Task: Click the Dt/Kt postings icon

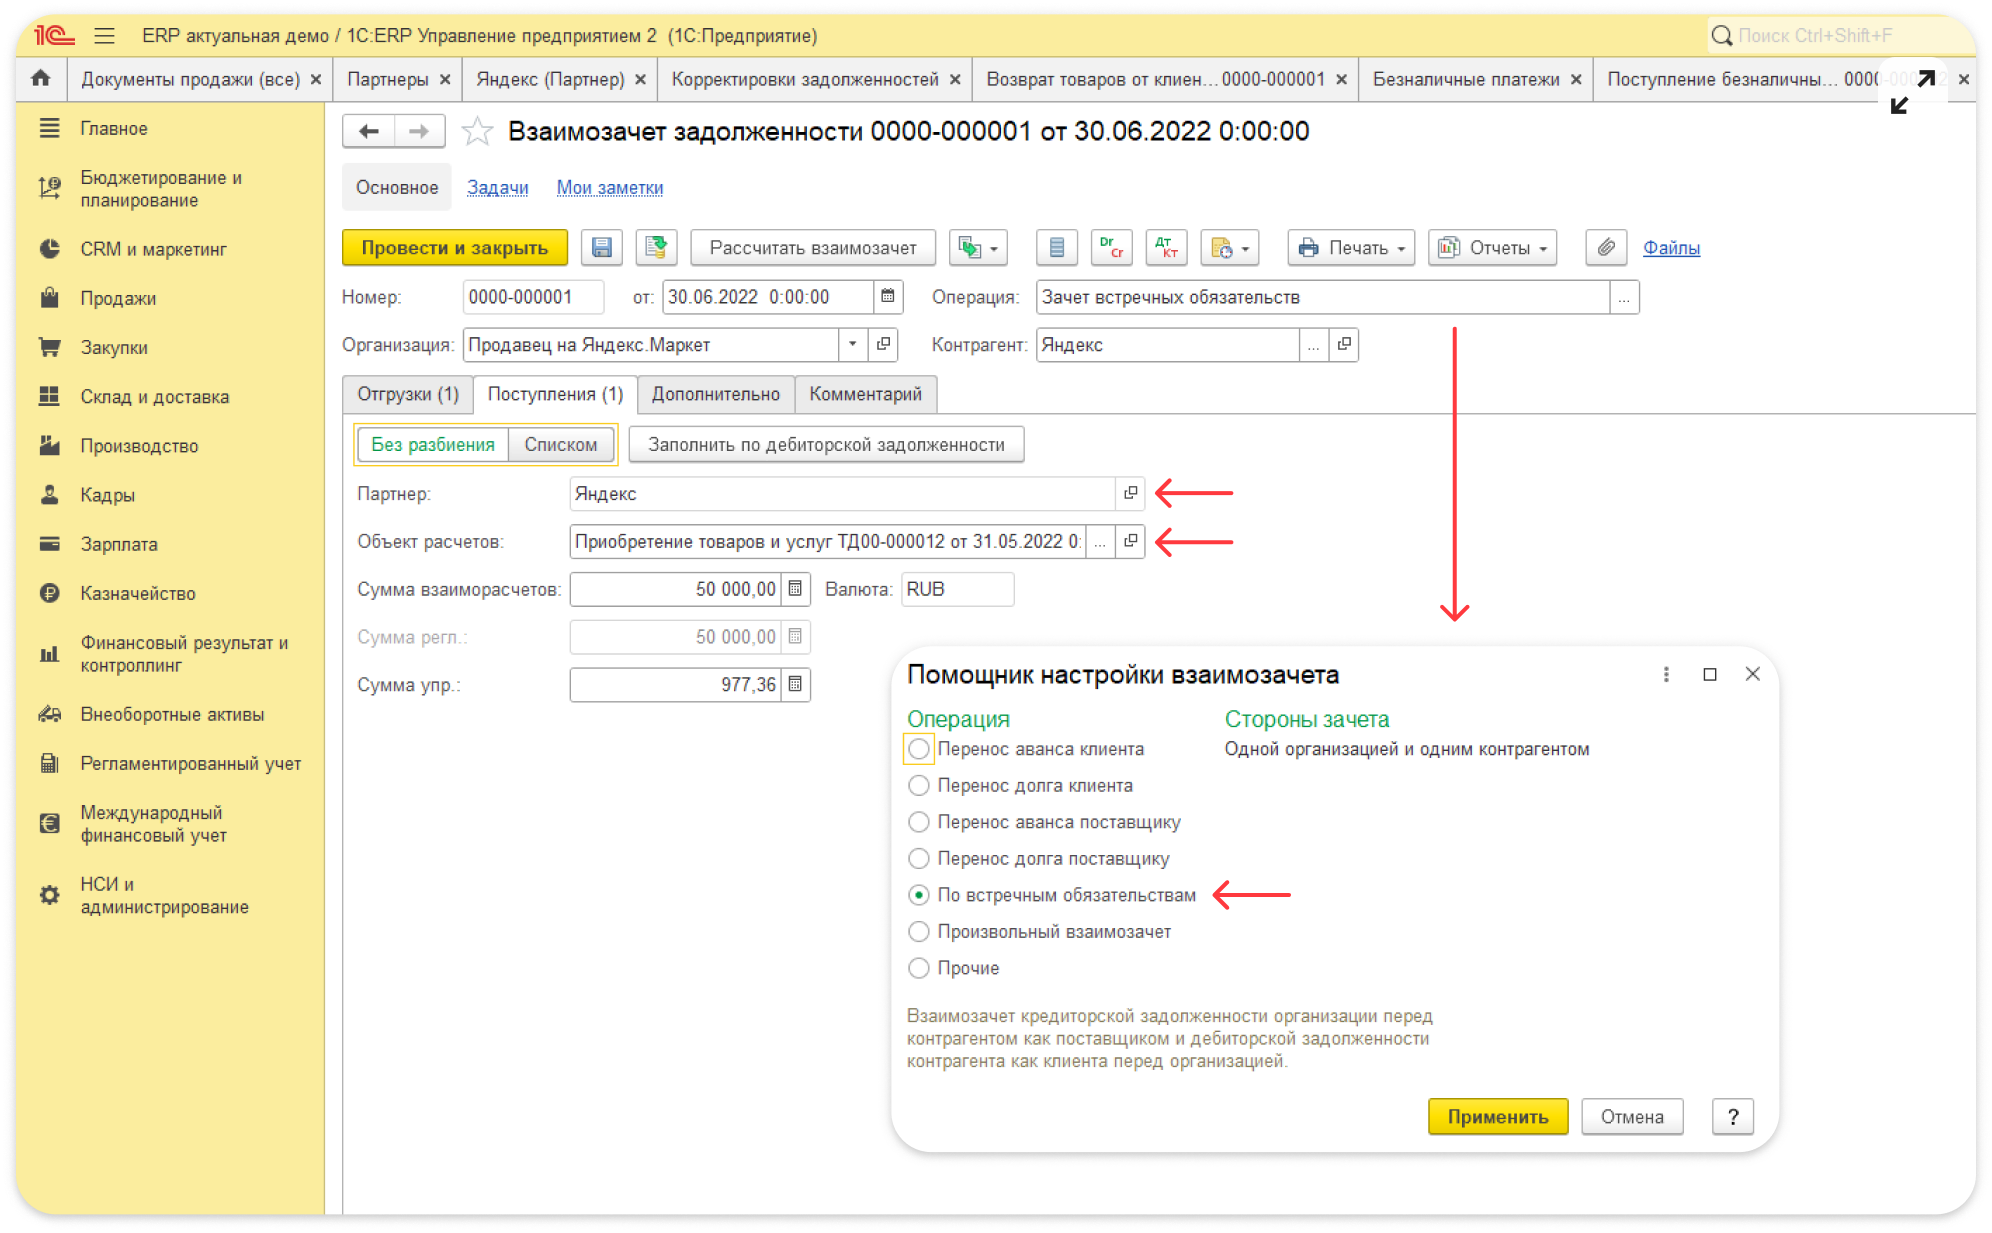Action: [x=1165, y=248]
